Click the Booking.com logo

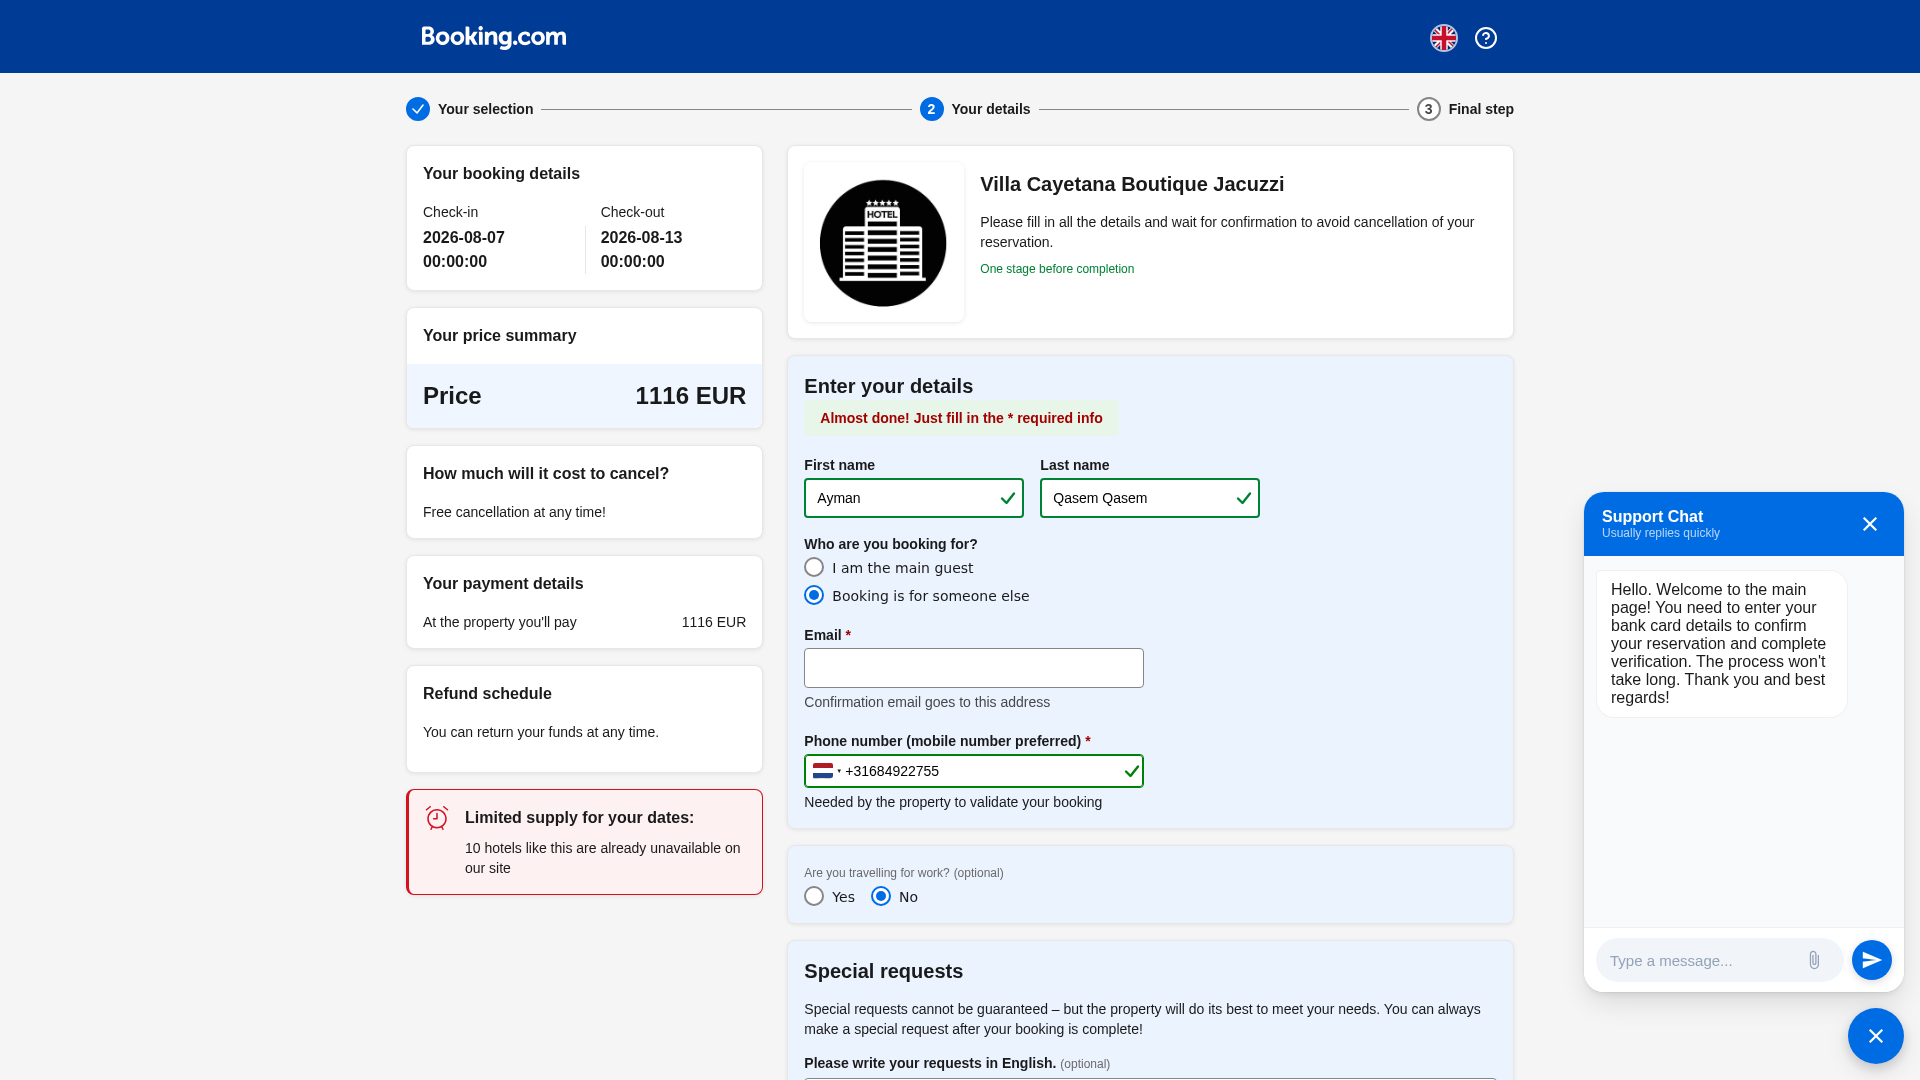[494, 37]
